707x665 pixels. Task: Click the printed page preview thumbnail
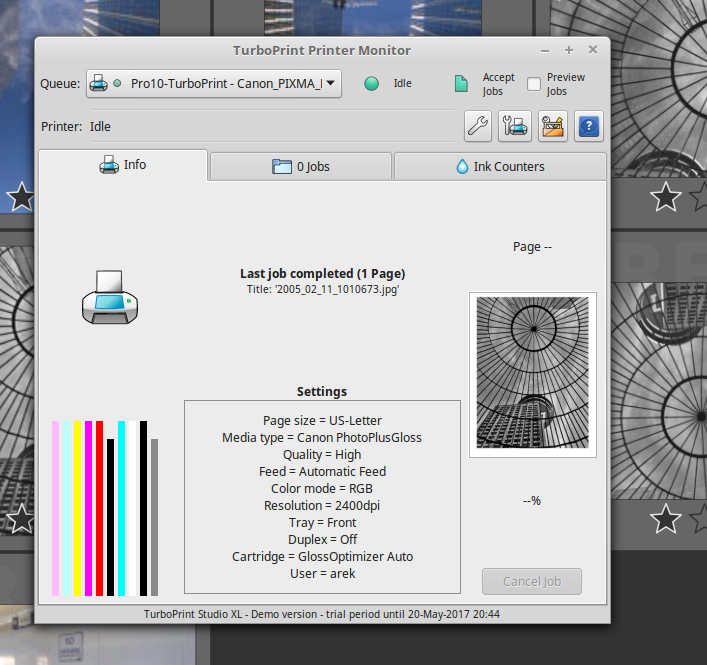pos(532,375)
